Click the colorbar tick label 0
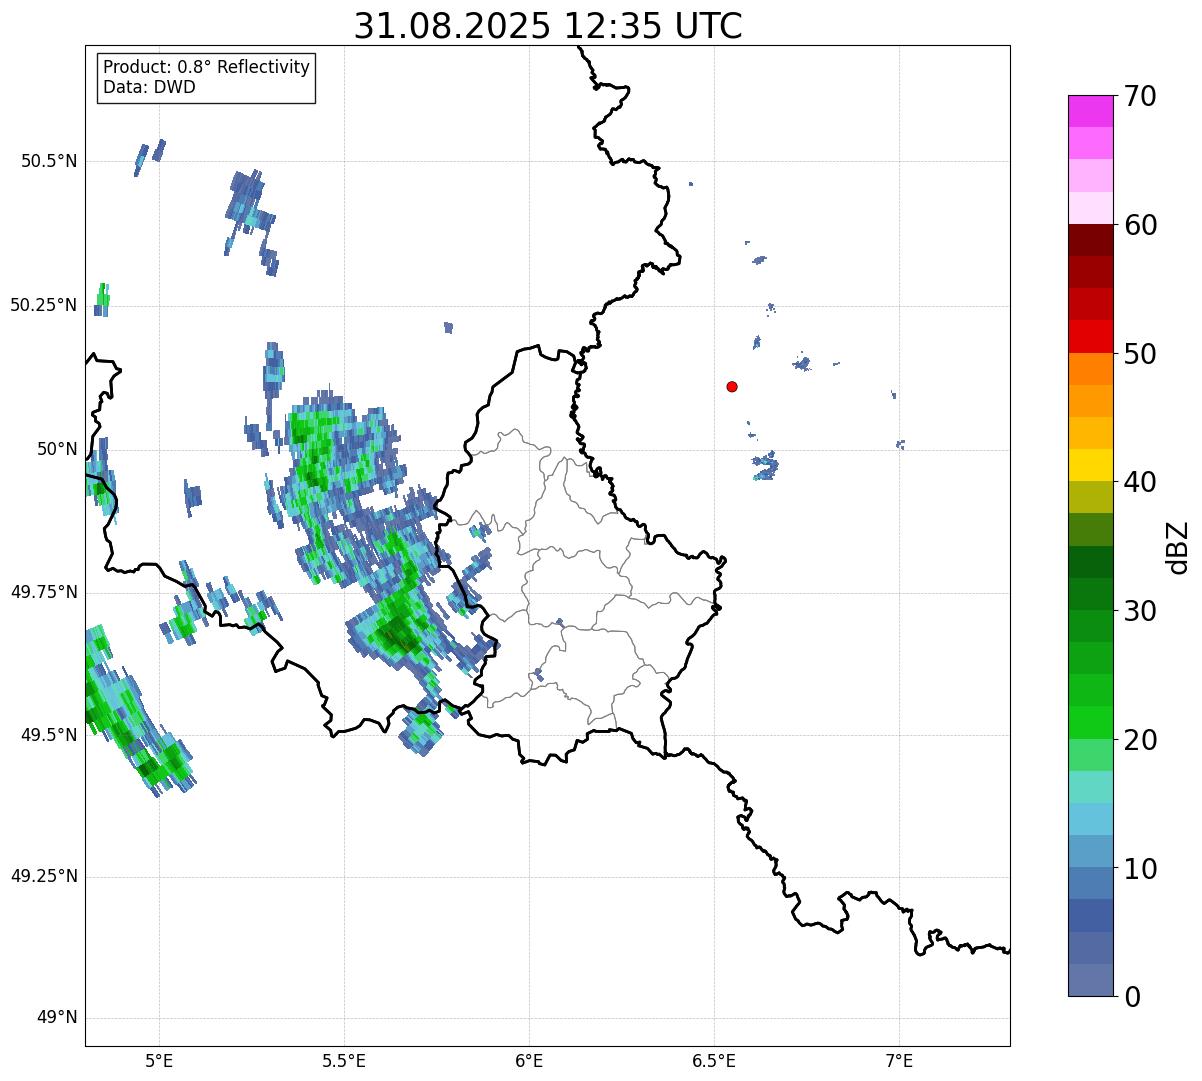This screenshot has width=1202, height=1081. (1133, 997)
